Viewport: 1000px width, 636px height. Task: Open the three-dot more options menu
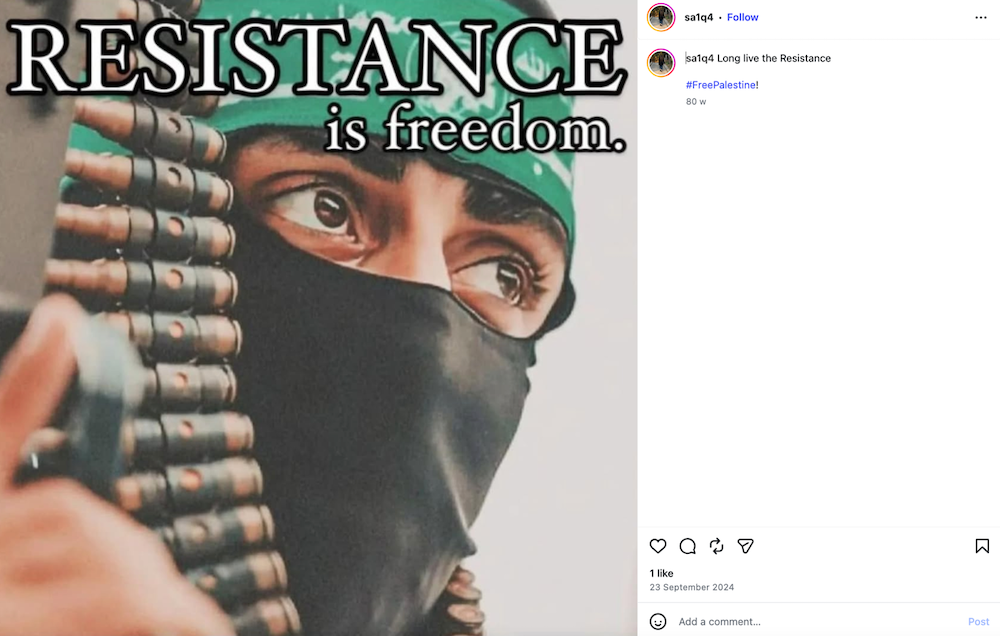pos(981,17)
